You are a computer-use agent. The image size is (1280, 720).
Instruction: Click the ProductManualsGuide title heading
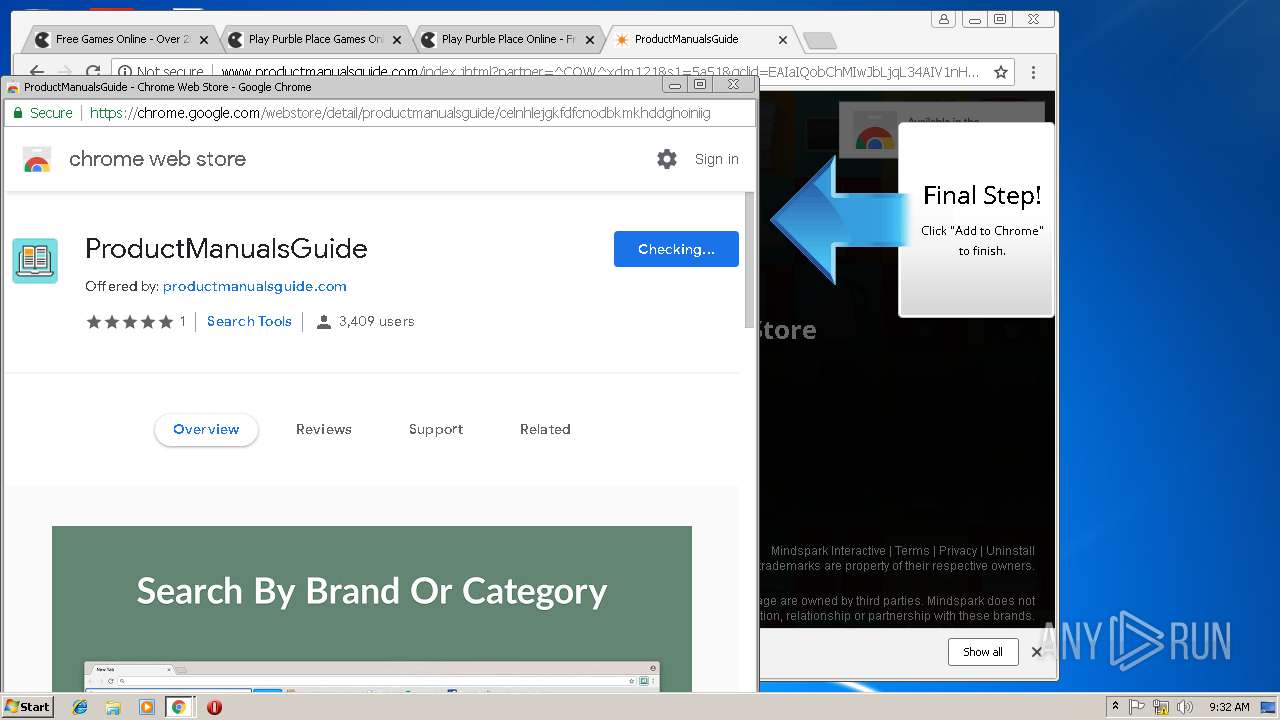[x=226, y=249]
